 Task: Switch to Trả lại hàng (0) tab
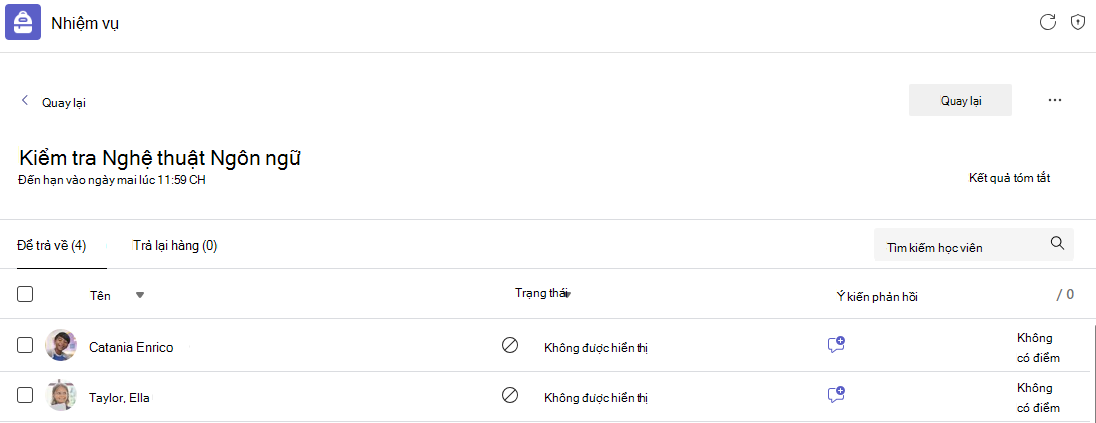click(175, 245)
